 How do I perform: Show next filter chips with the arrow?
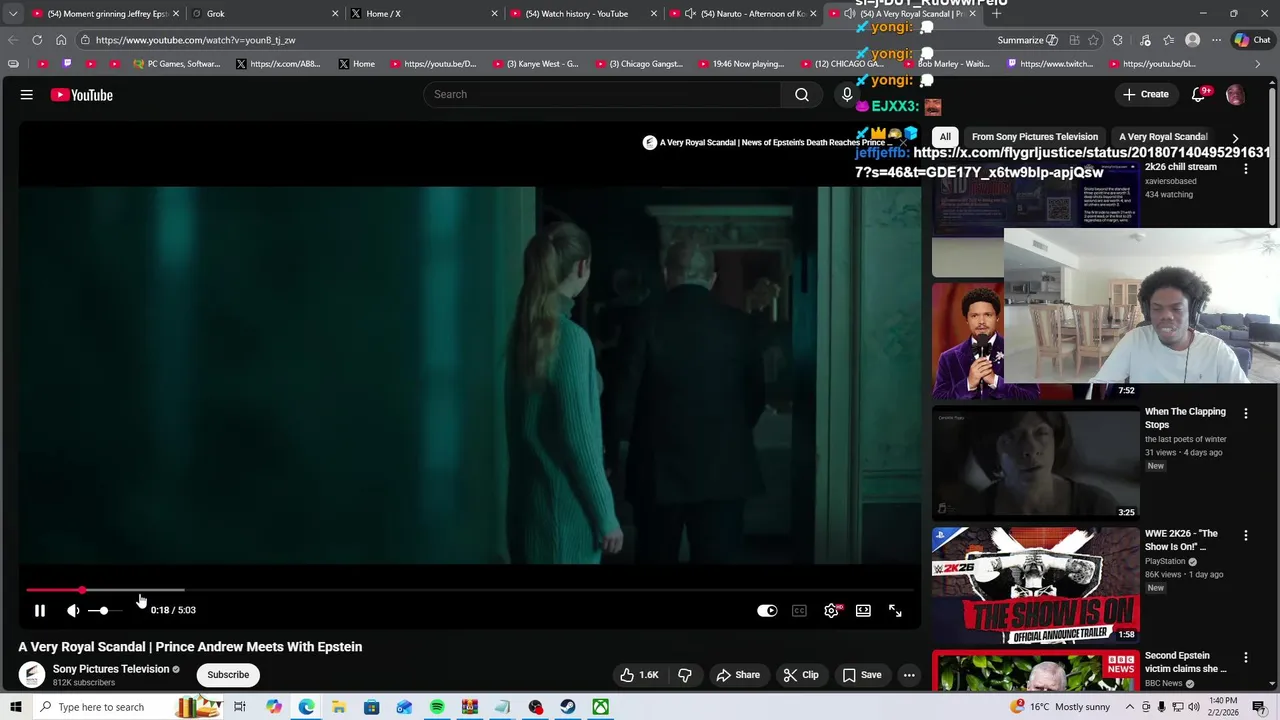[1235, 137]
